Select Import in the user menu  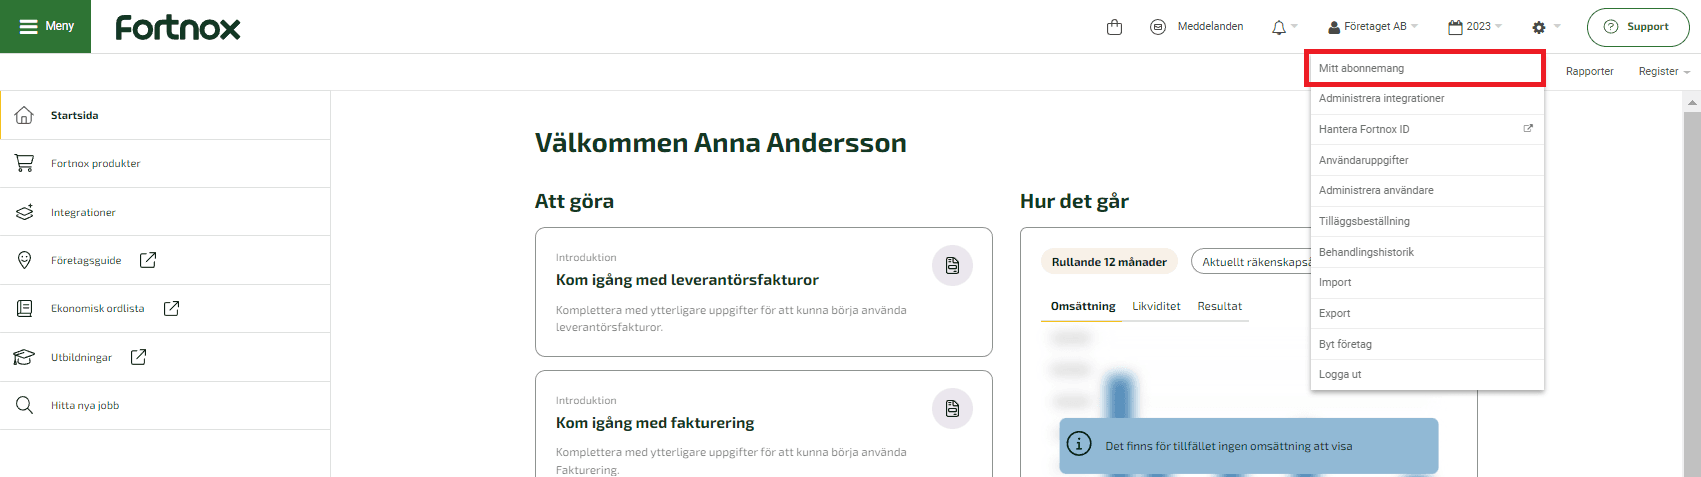[x=1427, y=282]
